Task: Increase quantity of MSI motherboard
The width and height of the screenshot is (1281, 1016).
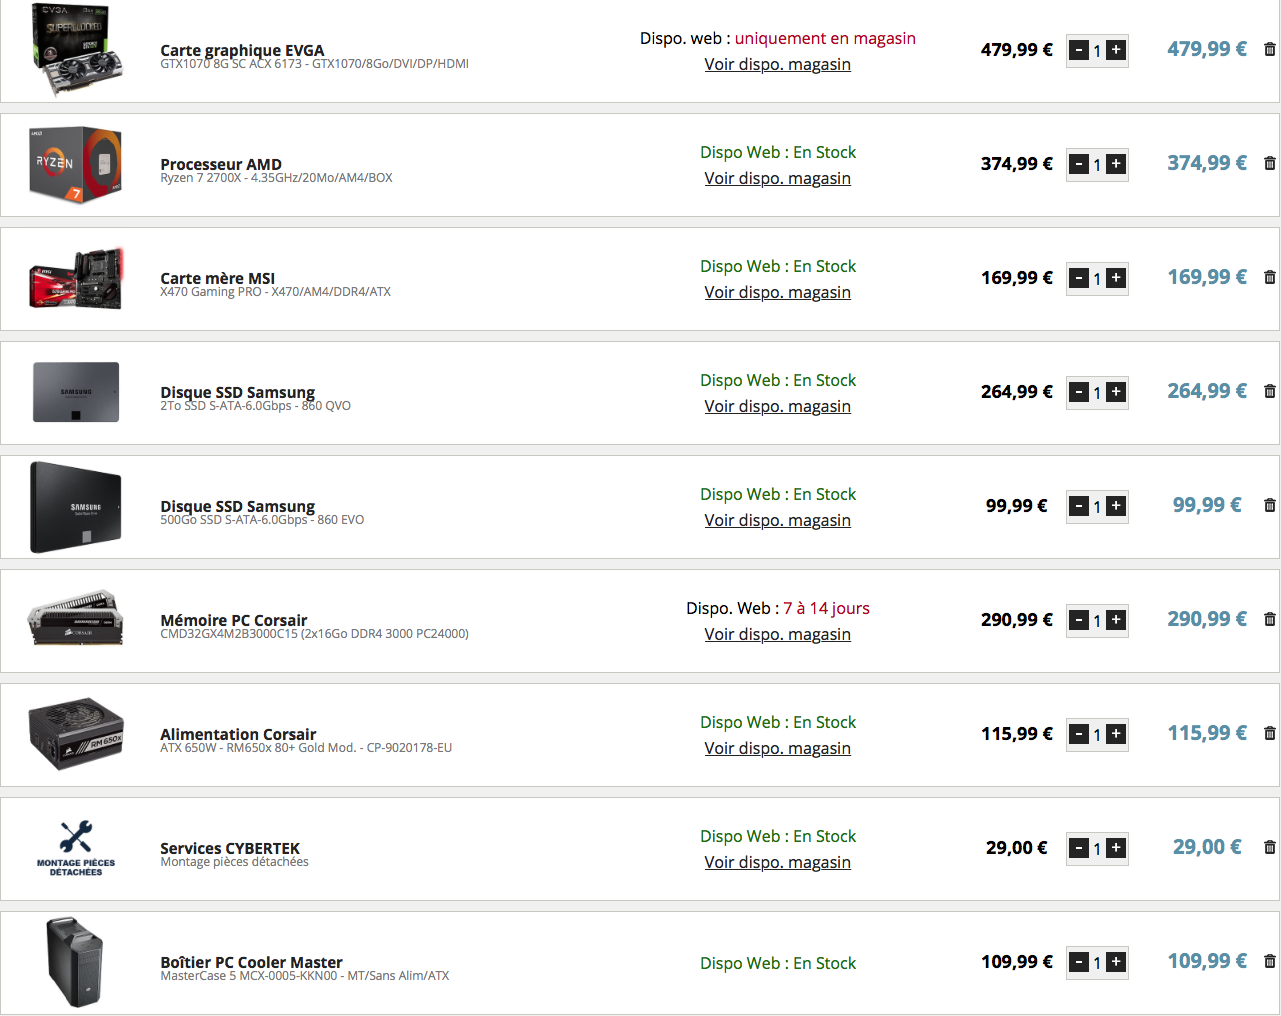Action: pyautogui.click(x=1116, y=278)
